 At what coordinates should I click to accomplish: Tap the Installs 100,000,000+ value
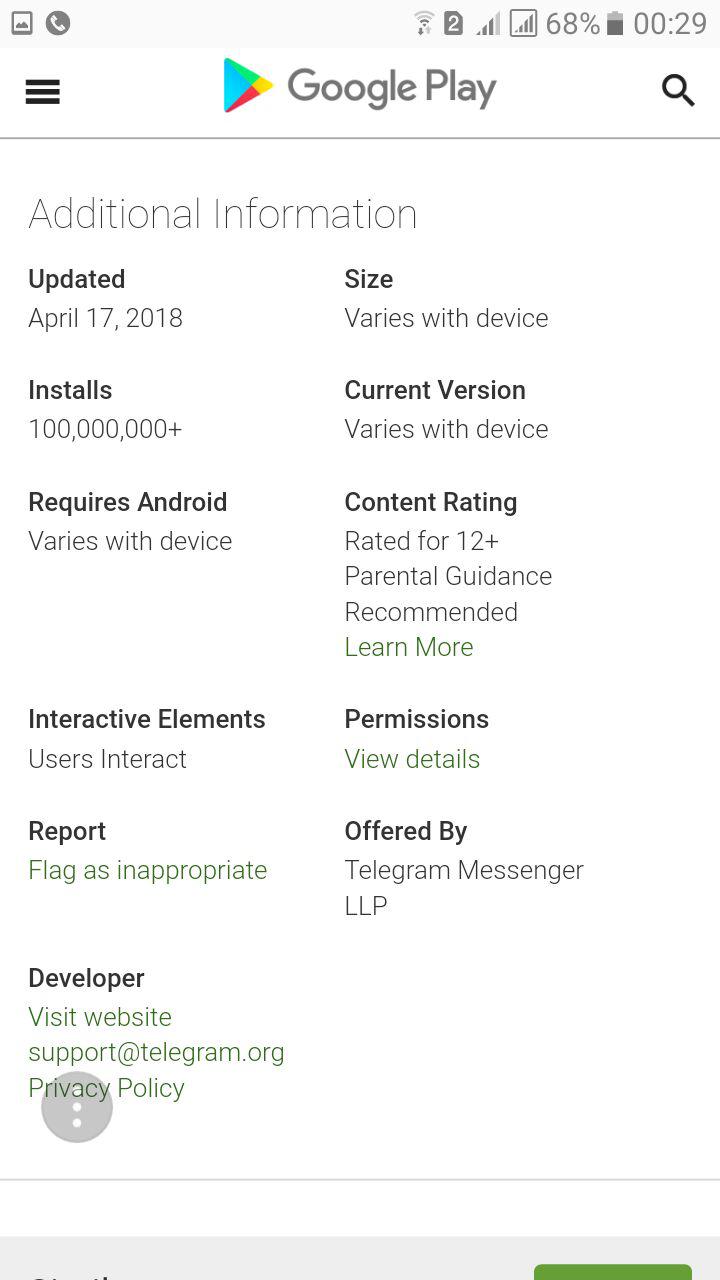coord(105,429)
